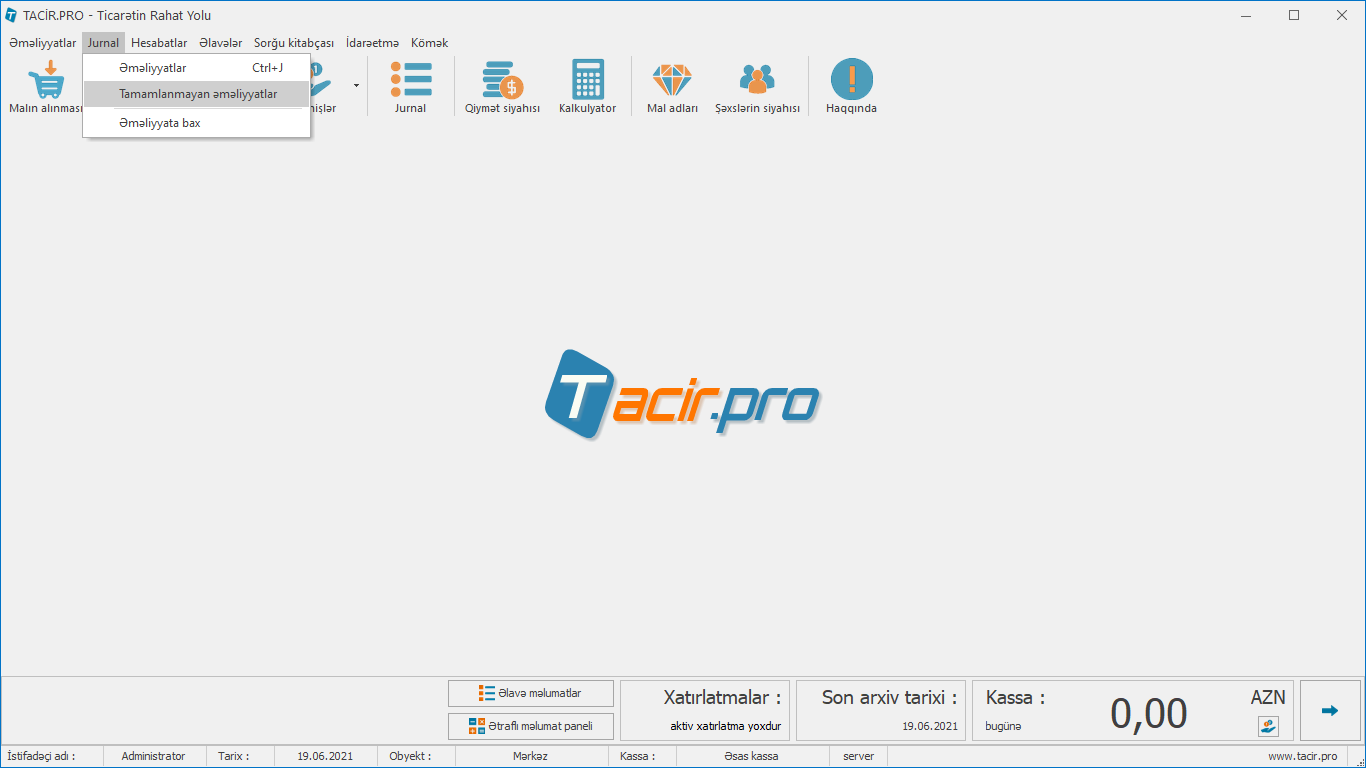
Task: Click the Əlavə məlumatlar button
Action: point(530,693)
